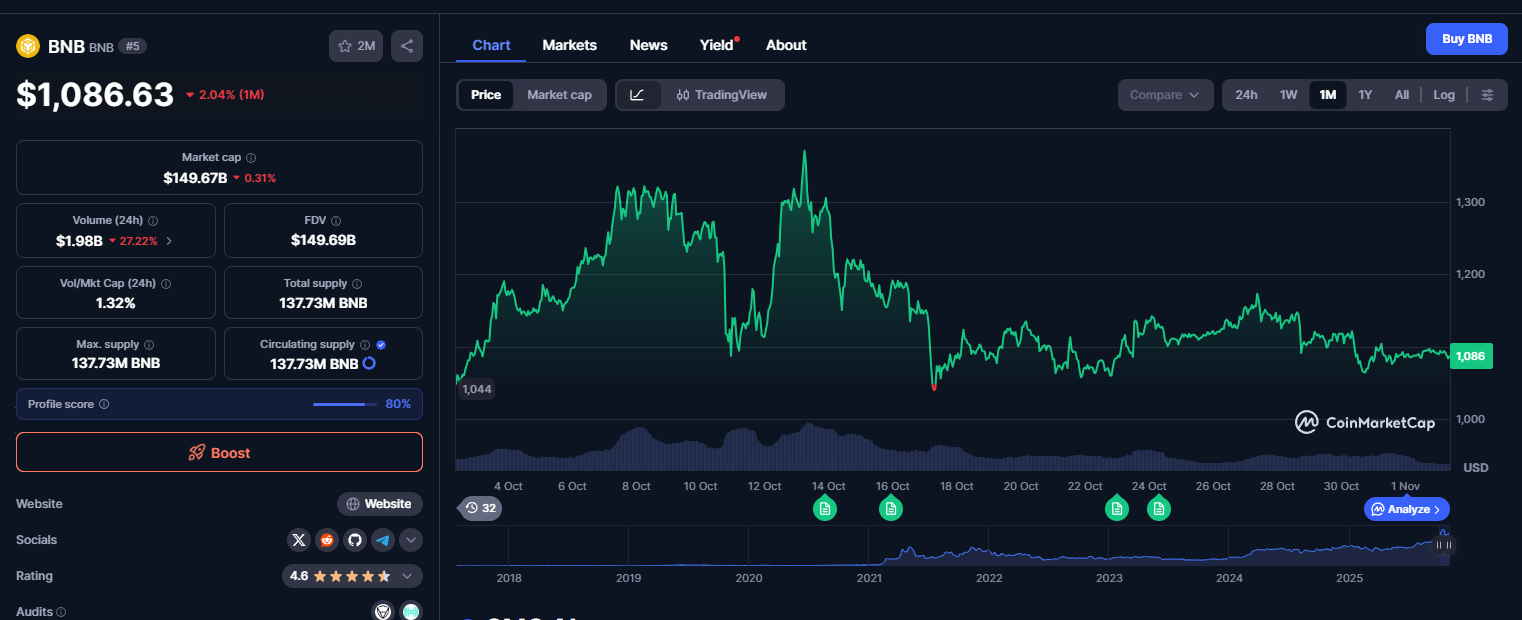Viewport: 1522px width, 620px height.
Task: Add BNB to watchlist with star button
Action: [356, 46]
